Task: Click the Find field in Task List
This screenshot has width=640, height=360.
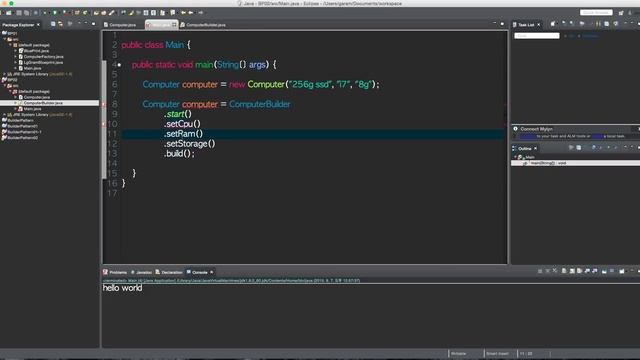Action: click(x=537, y=36)
